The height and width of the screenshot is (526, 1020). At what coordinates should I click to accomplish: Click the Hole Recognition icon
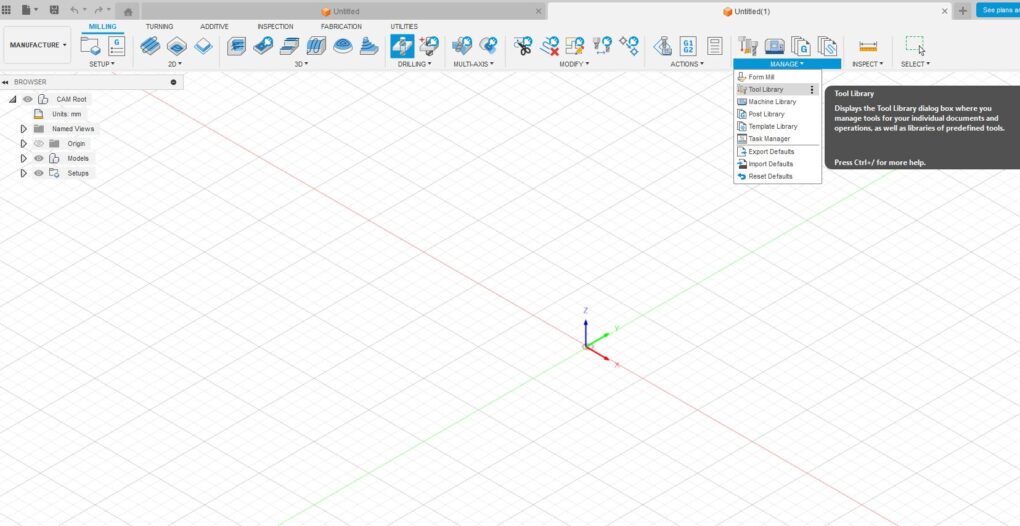pyautogui.click(x=429, y=46)
